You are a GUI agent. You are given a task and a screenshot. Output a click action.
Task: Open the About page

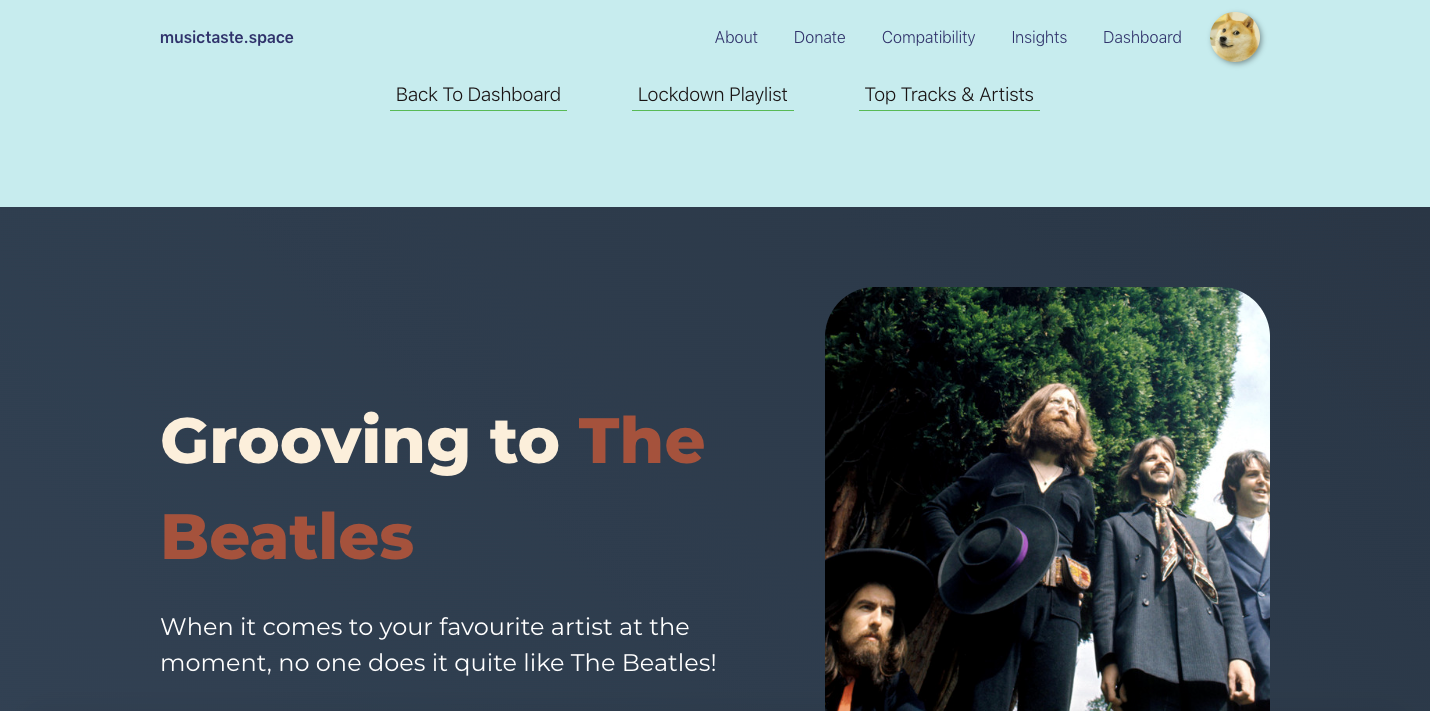click(x=736, y=38)
